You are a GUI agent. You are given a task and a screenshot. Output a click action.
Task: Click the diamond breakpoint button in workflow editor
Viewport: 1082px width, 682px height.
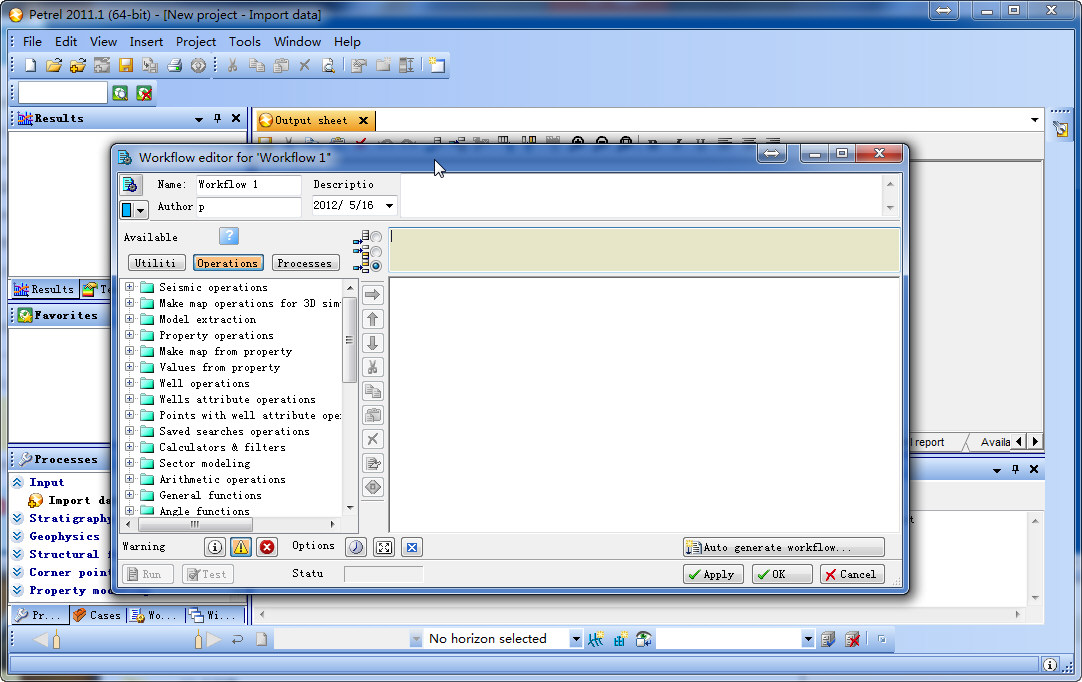[373, 487]
